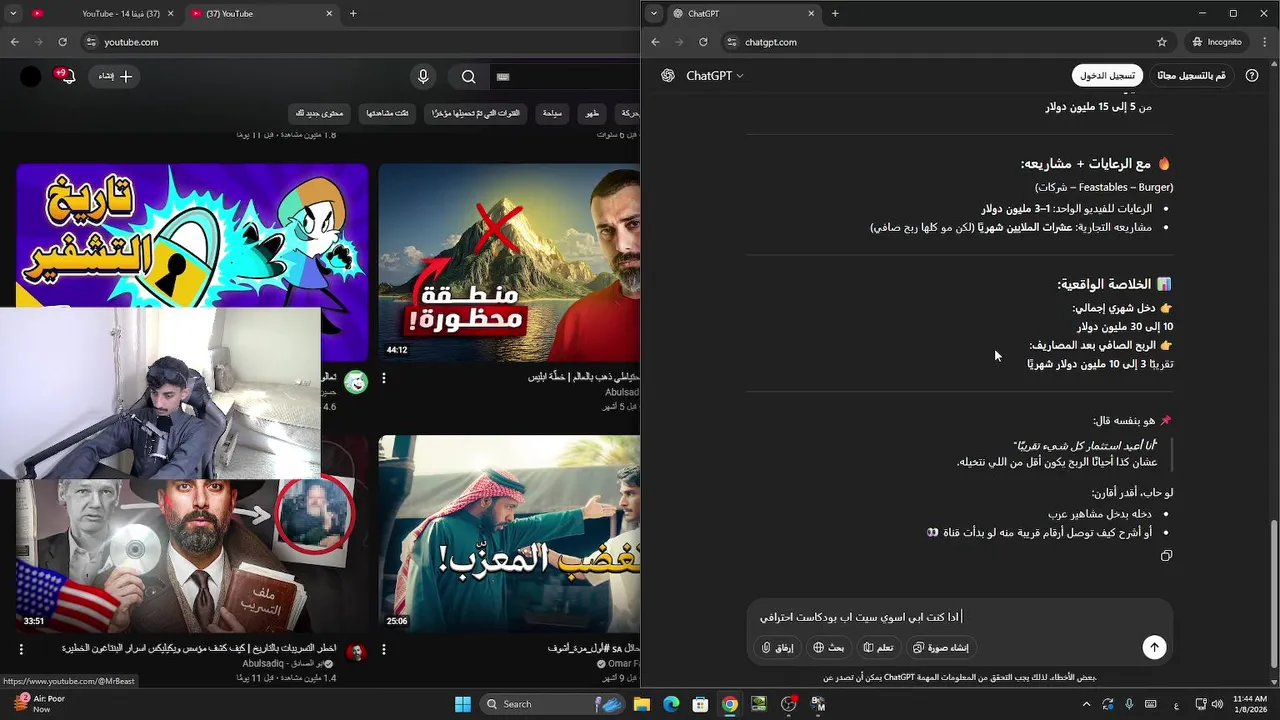
Task: Open File Explorer from the taskbar
Action: [642, 704]
